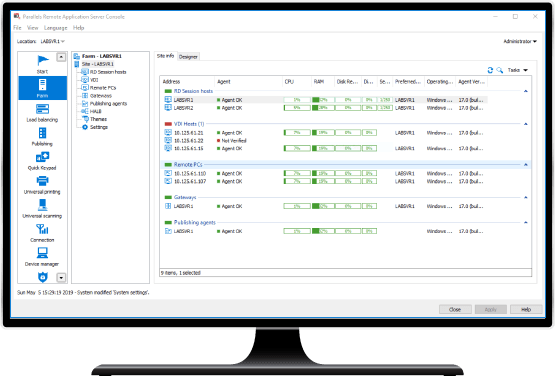Open the Publishing category icon
The width and height of the screenshot is (555, 376).
pyautogui.click(x=42, y=133)
